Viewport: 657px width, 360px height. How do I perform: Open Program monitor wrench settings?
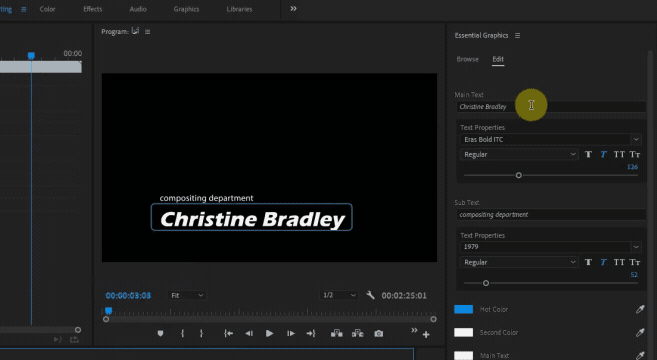[370, 295]
